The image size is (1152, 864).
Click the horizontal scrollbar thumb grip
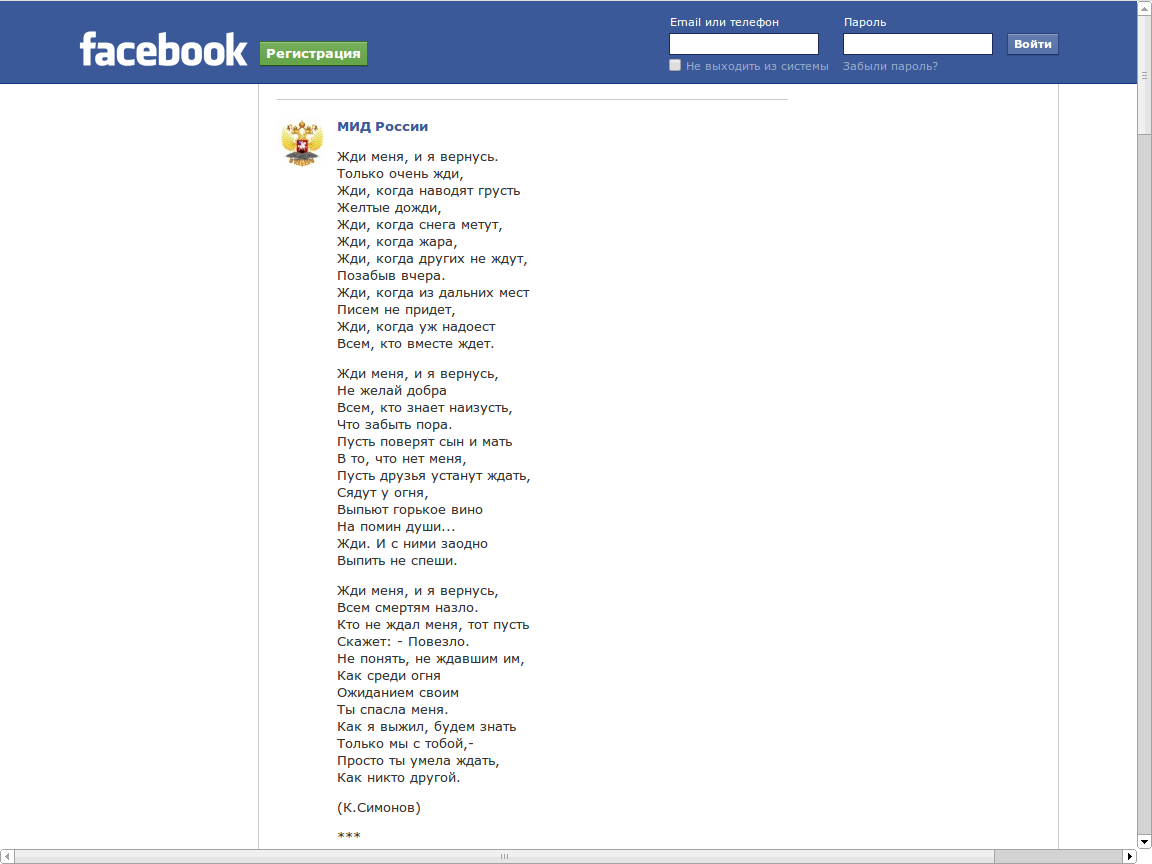(504, 857)
